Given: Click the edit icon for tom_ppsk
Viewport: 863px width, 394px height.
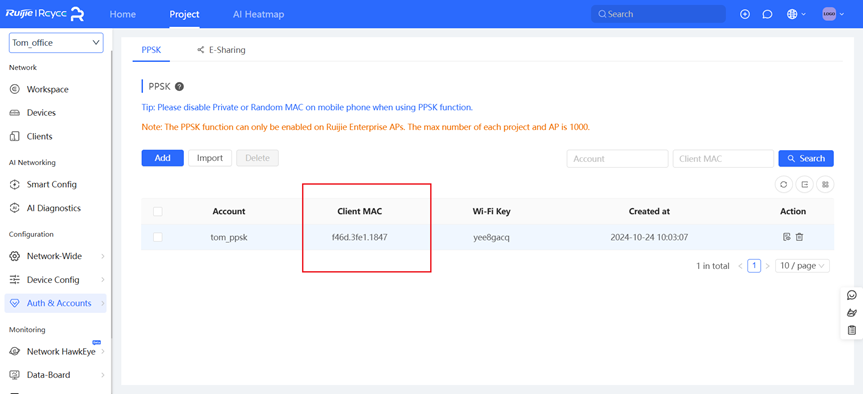Looking at the screenshot, I should [x=786, y=237].
